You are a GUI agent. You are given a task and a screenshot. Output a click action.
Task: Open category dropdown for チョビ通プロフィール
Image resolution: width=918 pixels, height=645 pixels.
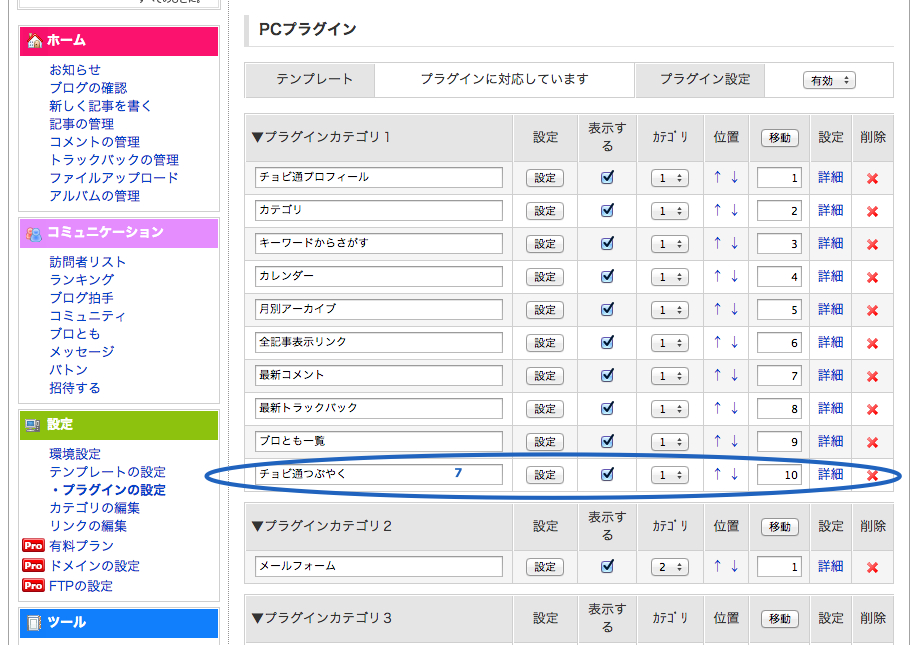[670, 178]
